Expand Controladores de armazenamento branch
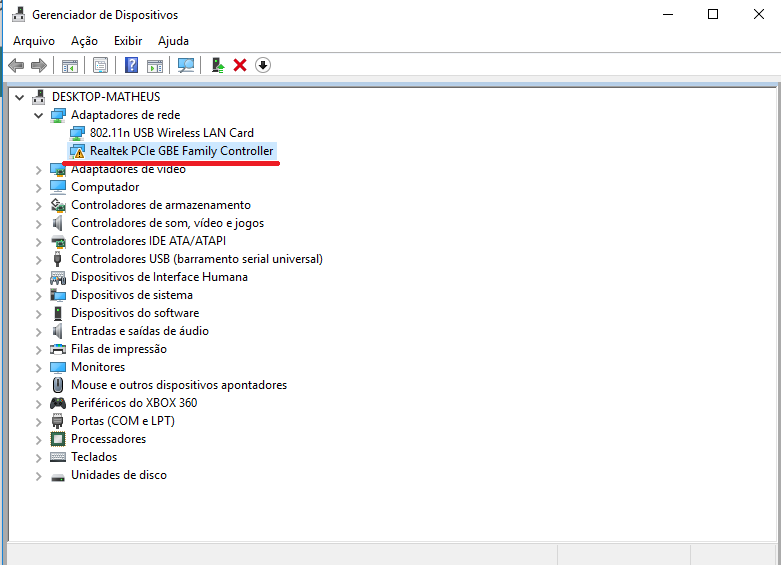Screen dimensions: 781x565 [38, 206]
